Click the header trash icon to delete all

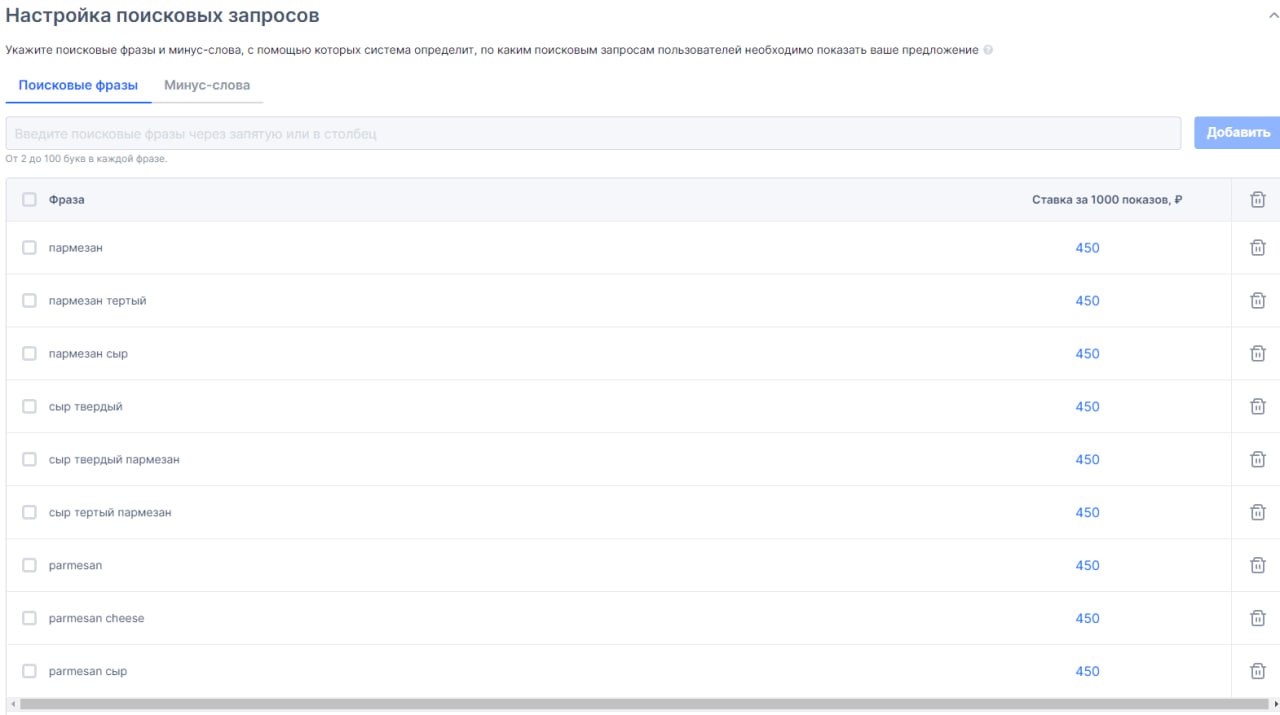(x=1258, y=200)
